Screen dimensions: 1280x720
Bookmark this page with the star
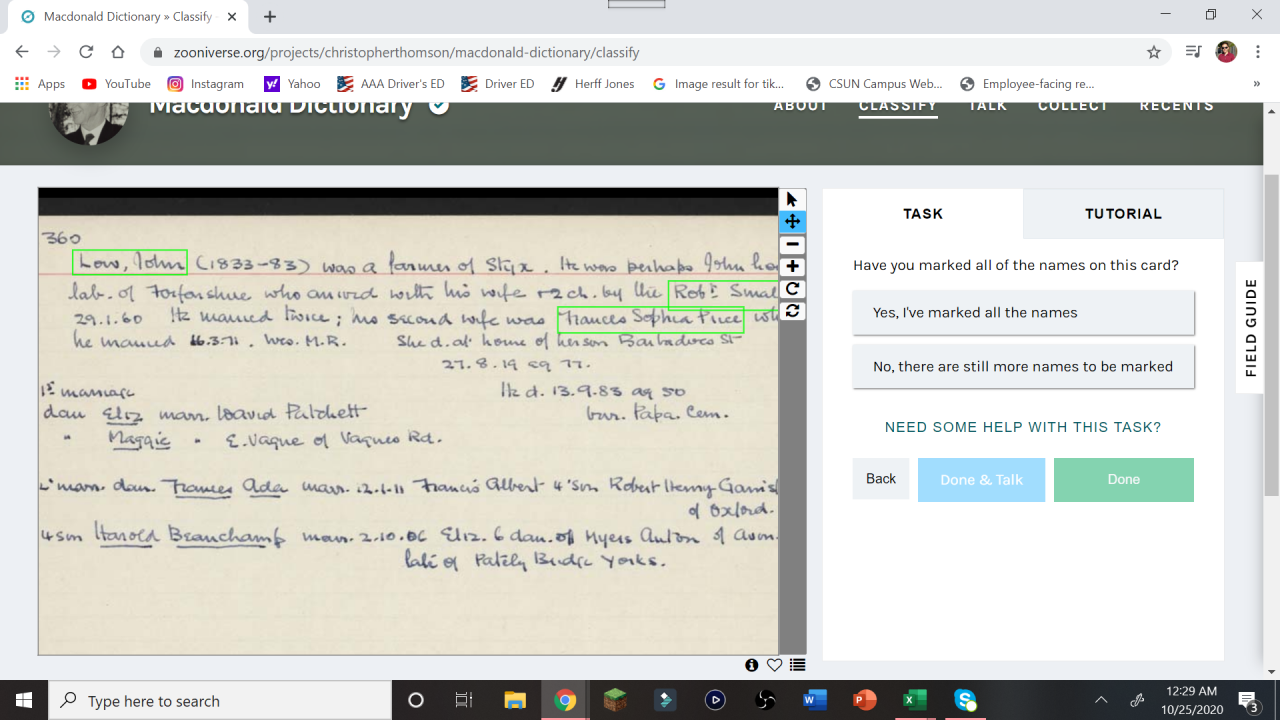pos(1154,52)
